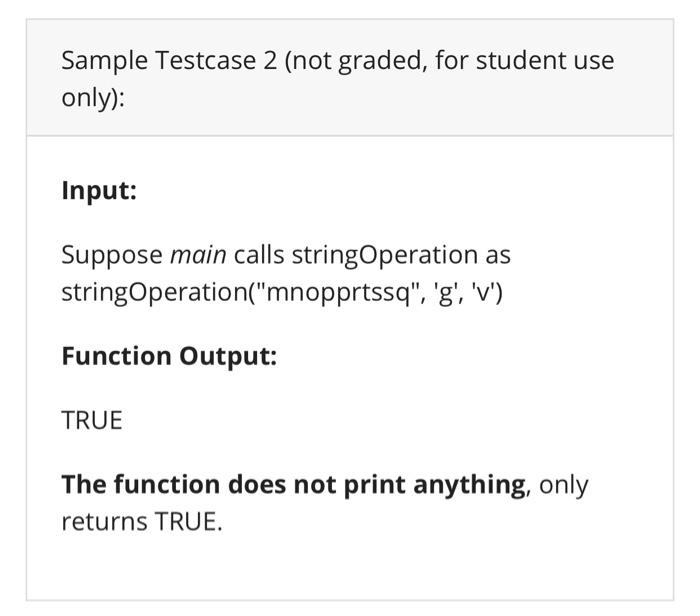Screen dimensions: 700x616
Task: Click the 'returns TRUE.' closing text
Action: [142, 521]
